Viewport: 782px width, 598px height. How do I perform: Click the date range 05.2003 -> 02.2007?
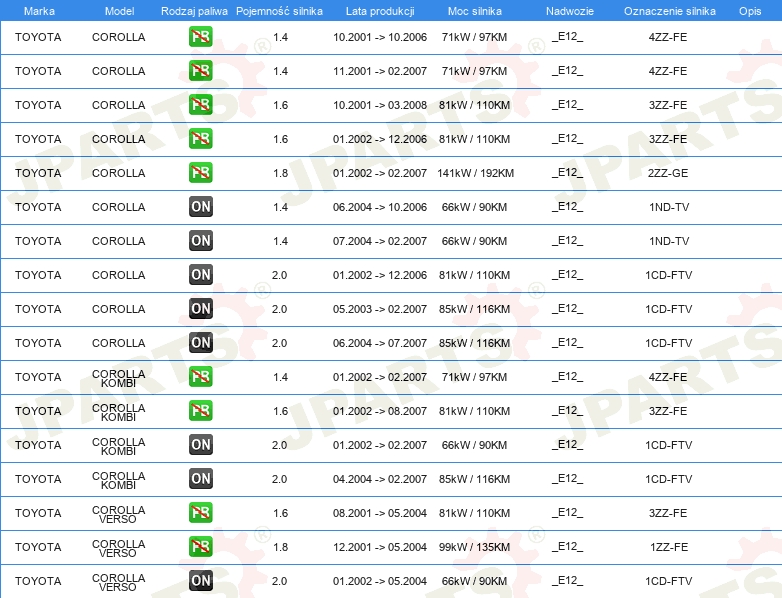380,309
